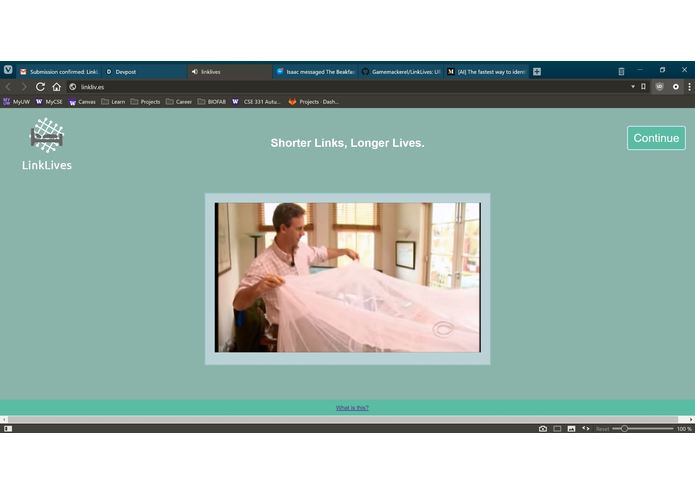Image resolution: width=695 pixels, height=494 pixels.
Task: Switch to Devpost tab
Action: 144,72
